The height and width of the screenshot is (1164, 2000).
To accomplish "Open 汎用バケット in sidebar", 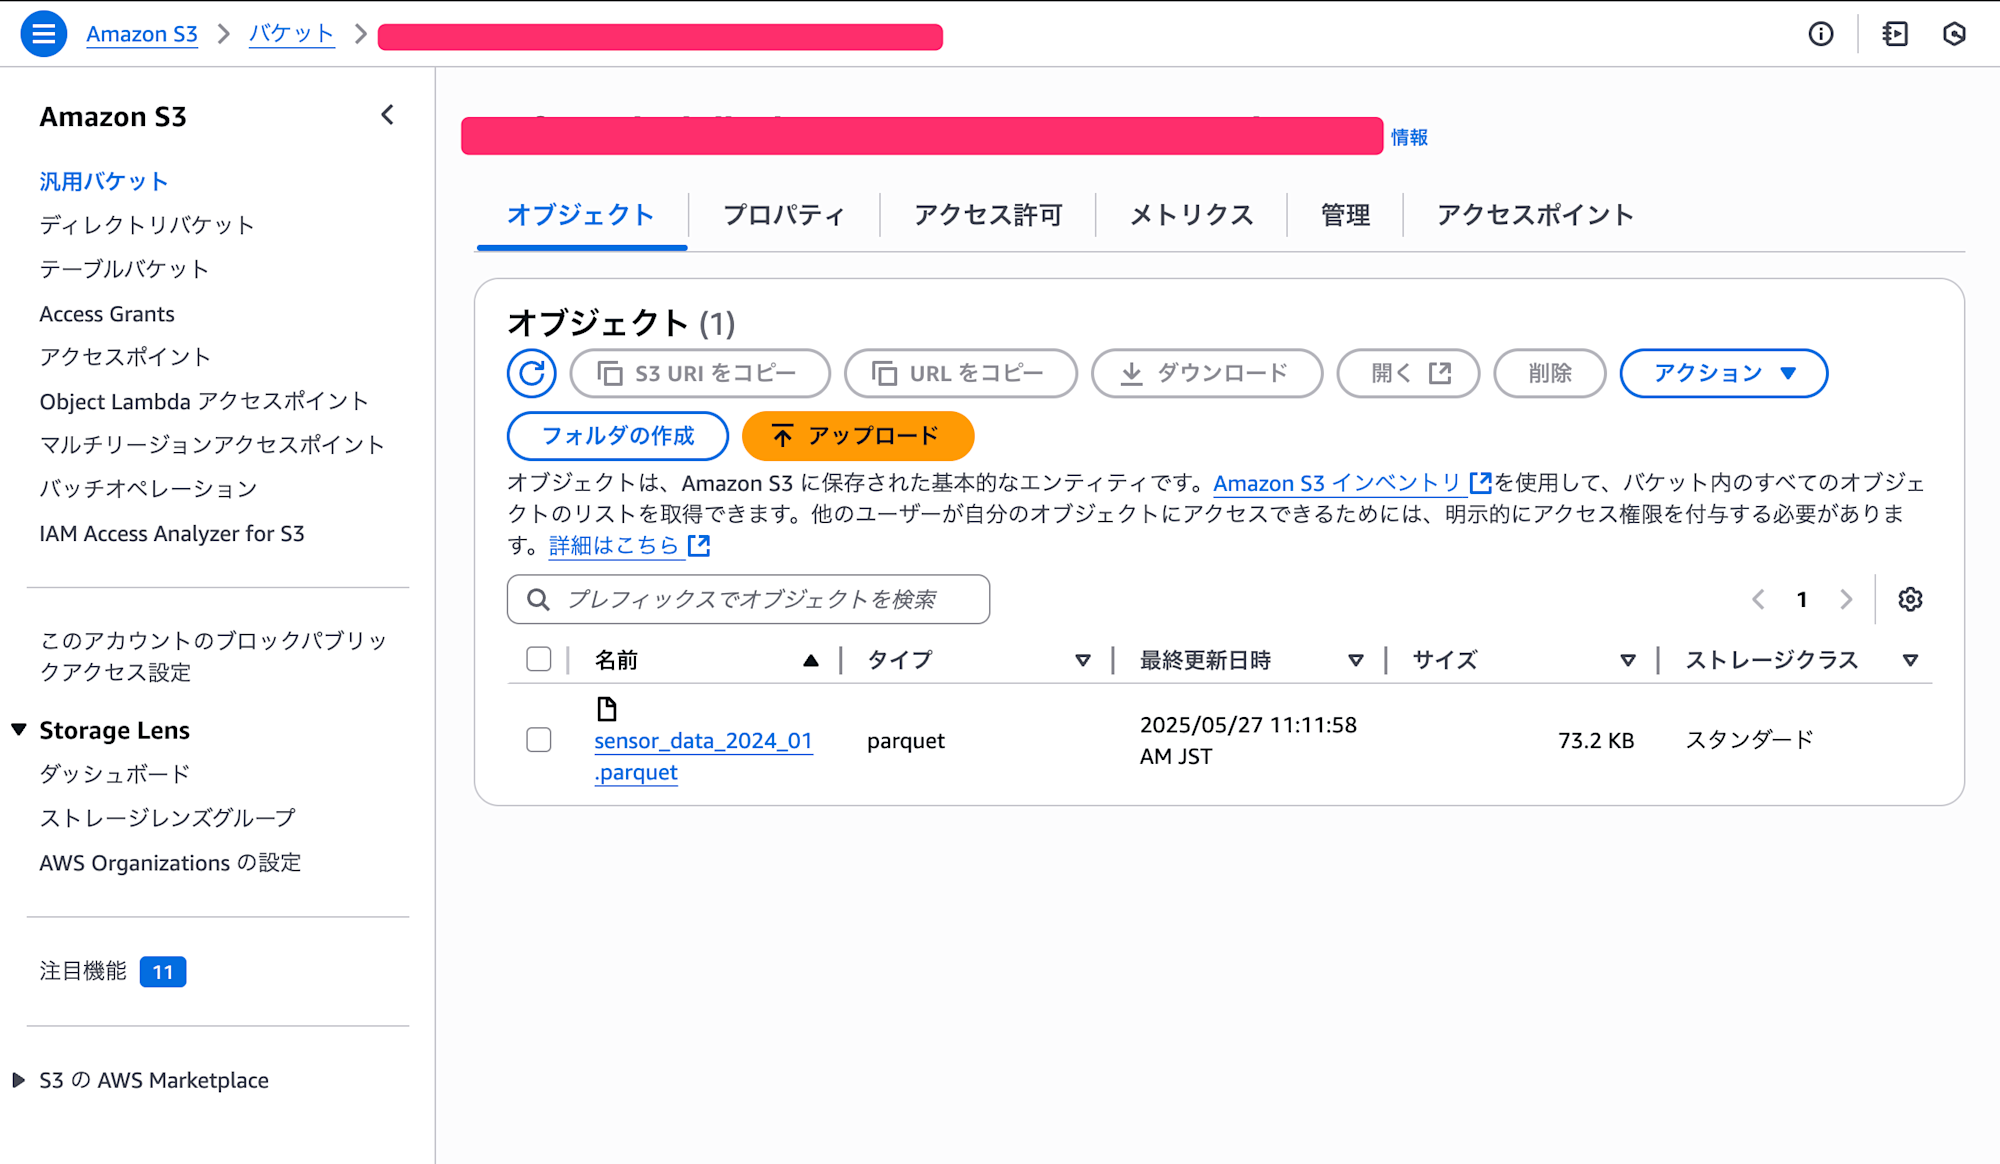I will tap(104, 181).
